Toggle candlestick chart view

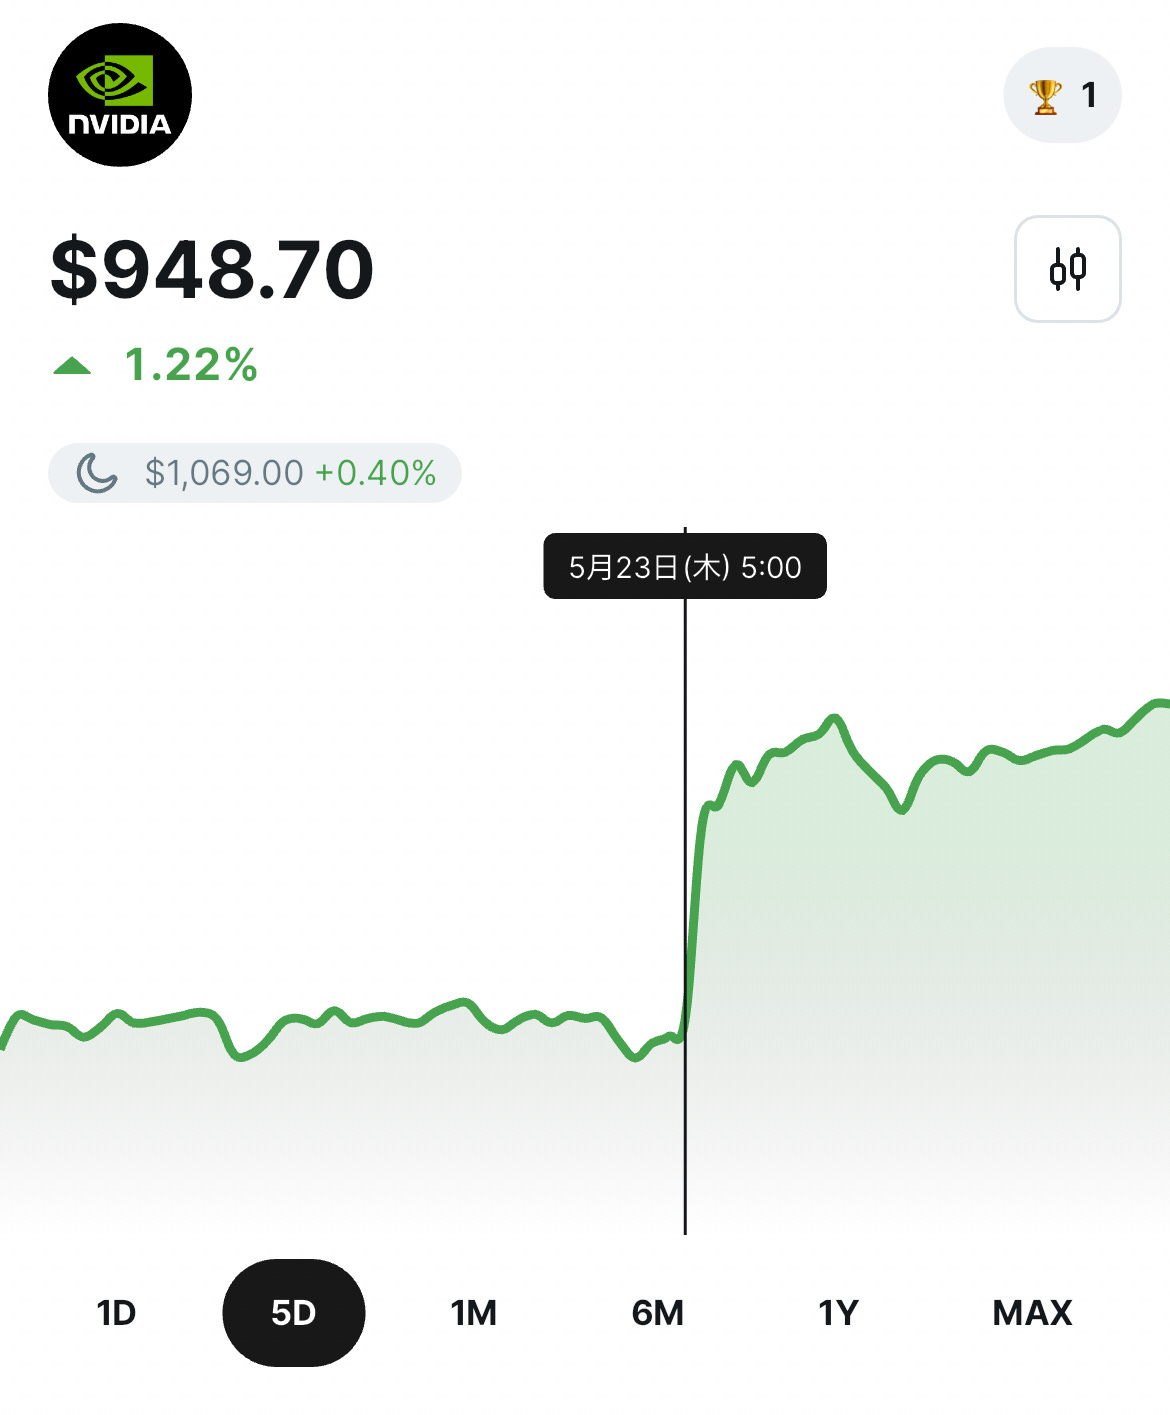1067,269
